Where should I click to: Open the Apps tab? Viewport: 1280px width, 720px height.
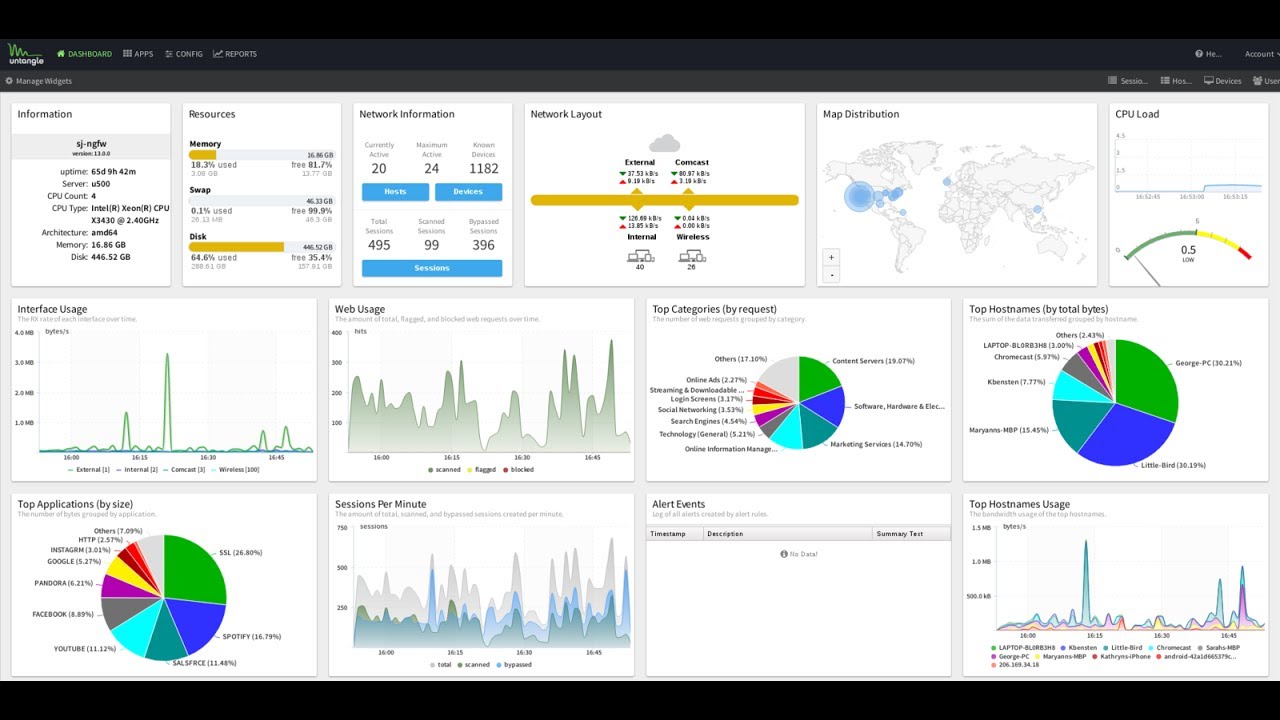(x=138, y=54)
